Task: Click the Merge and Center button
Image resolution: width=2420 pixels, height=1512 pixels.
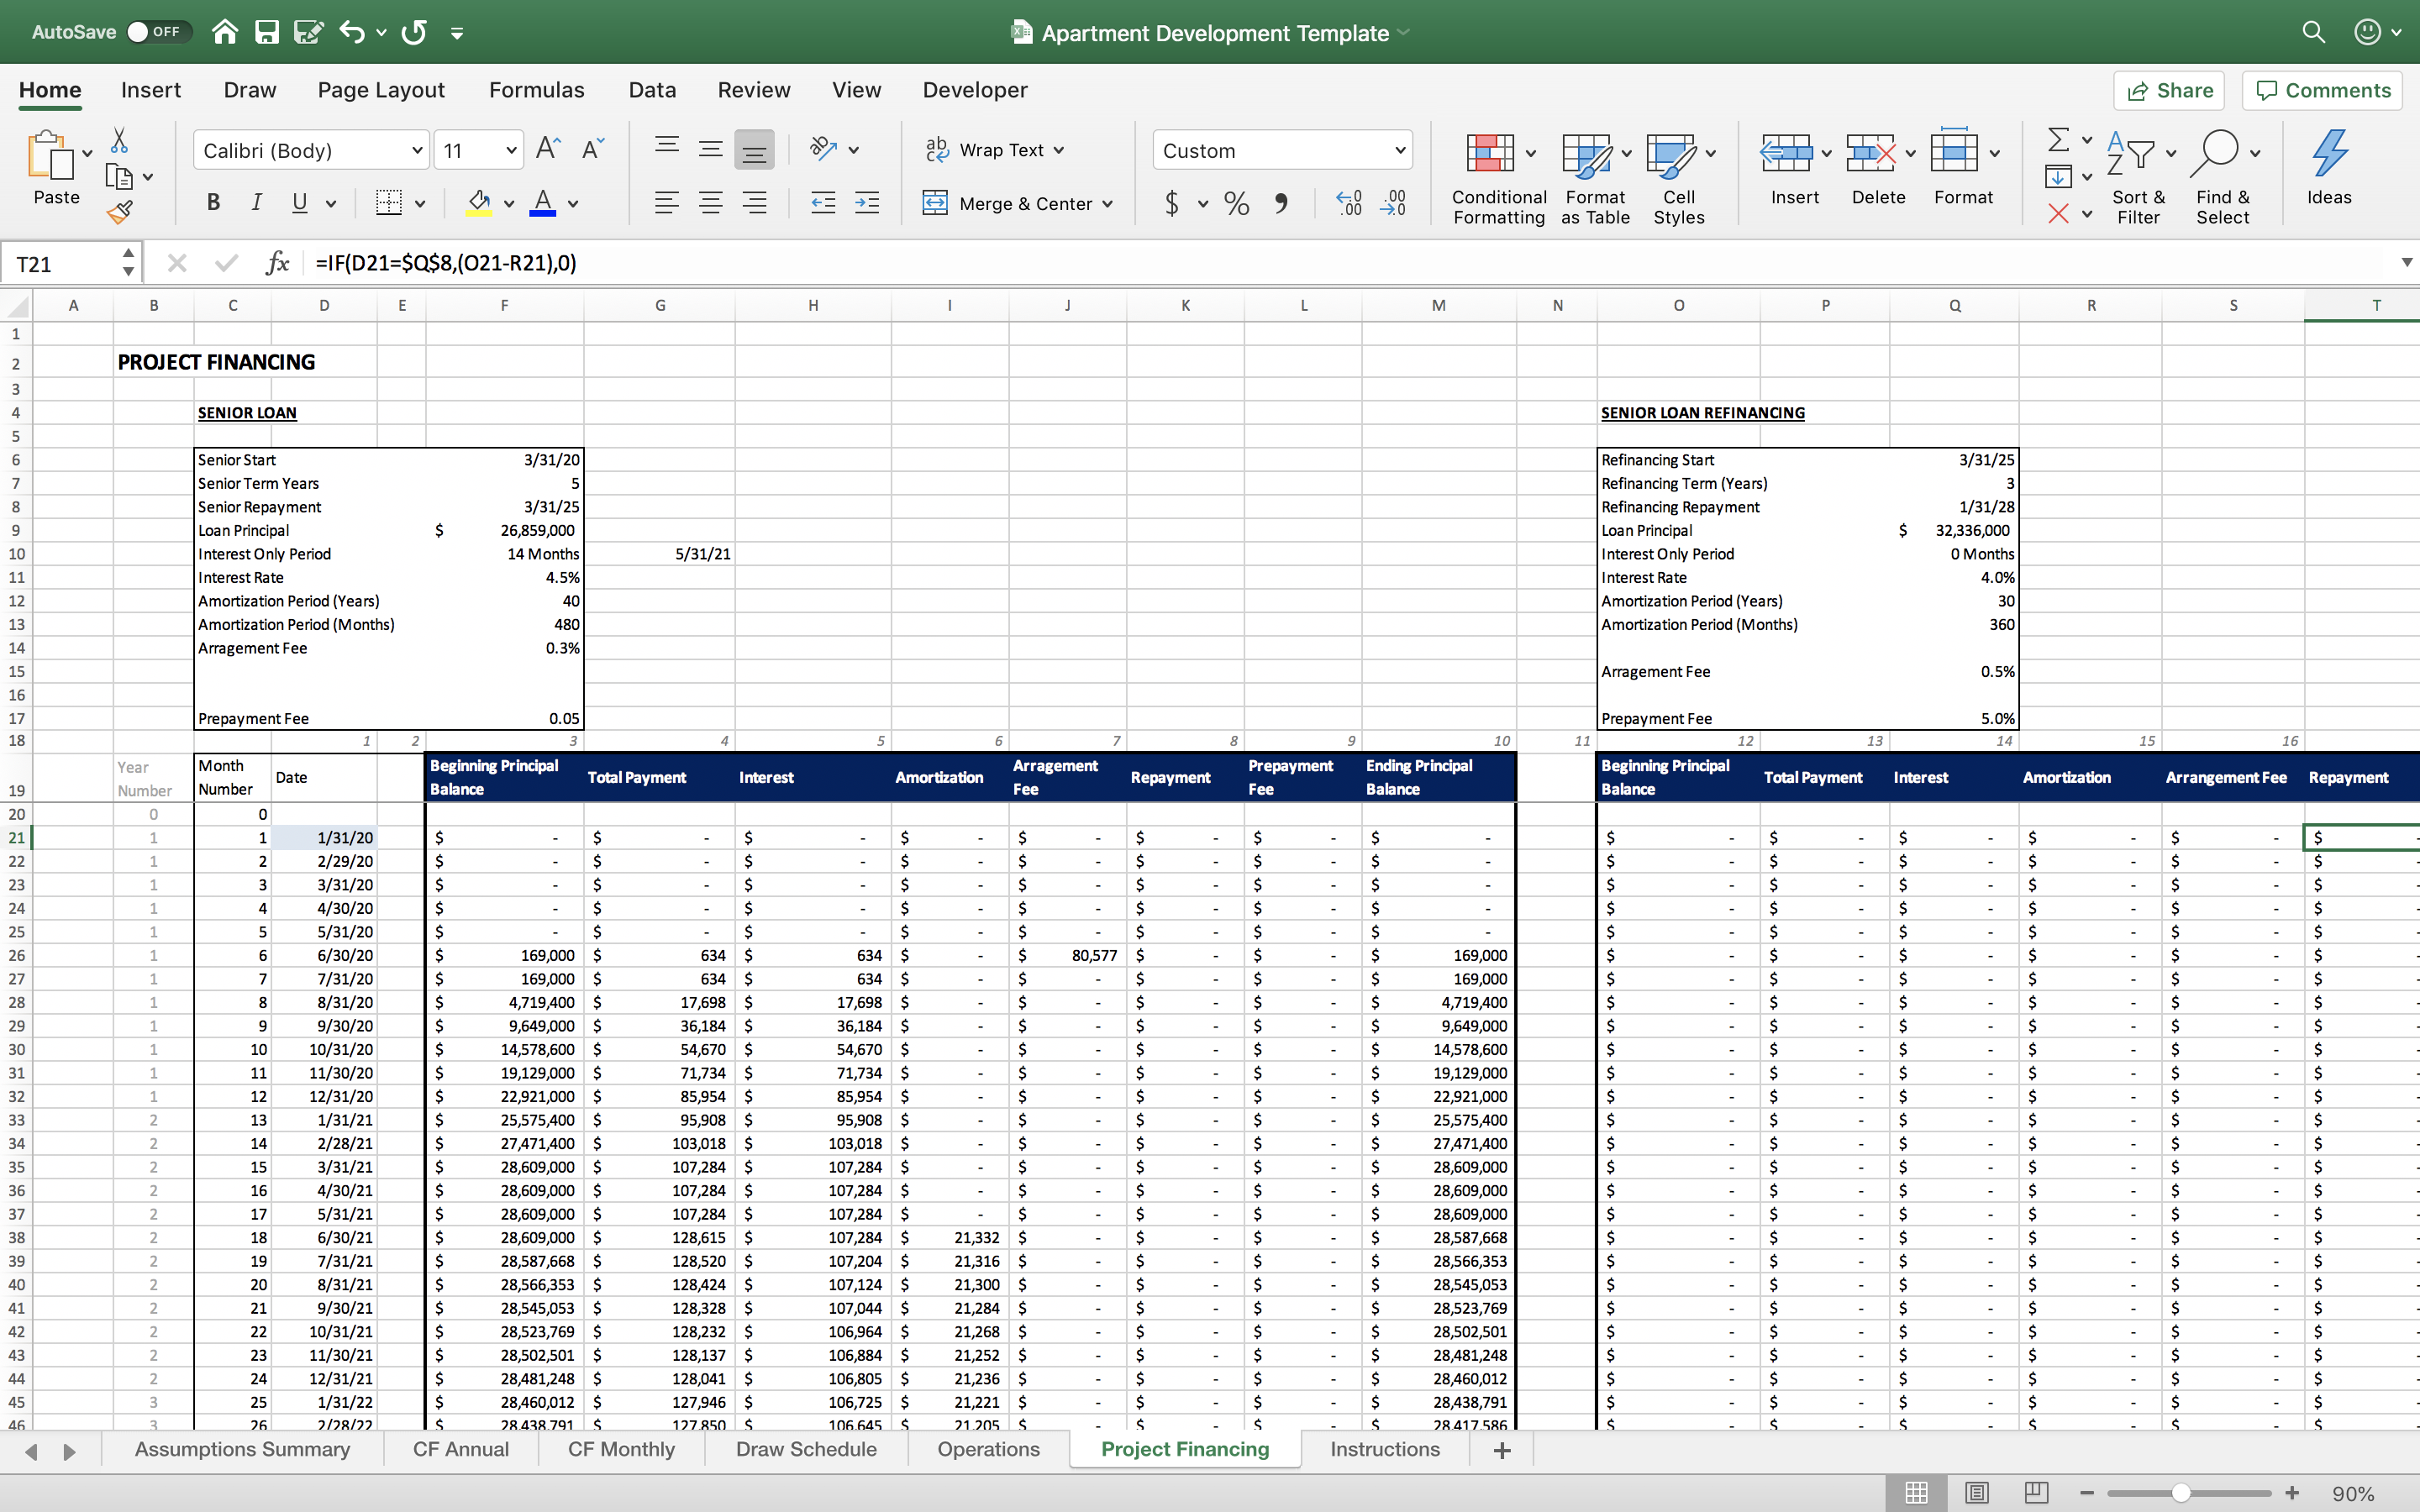Action: tap(1016, 202)
